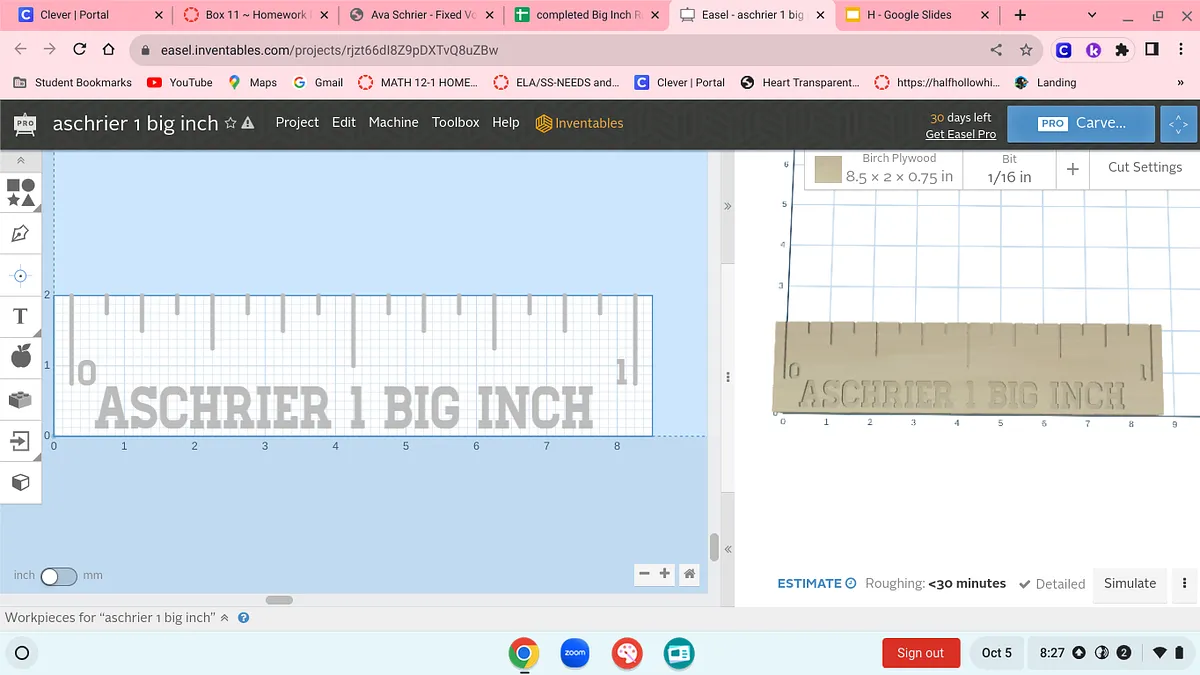
Task: Open the Bit 1/16 in selector
Action: [1009, 169]
